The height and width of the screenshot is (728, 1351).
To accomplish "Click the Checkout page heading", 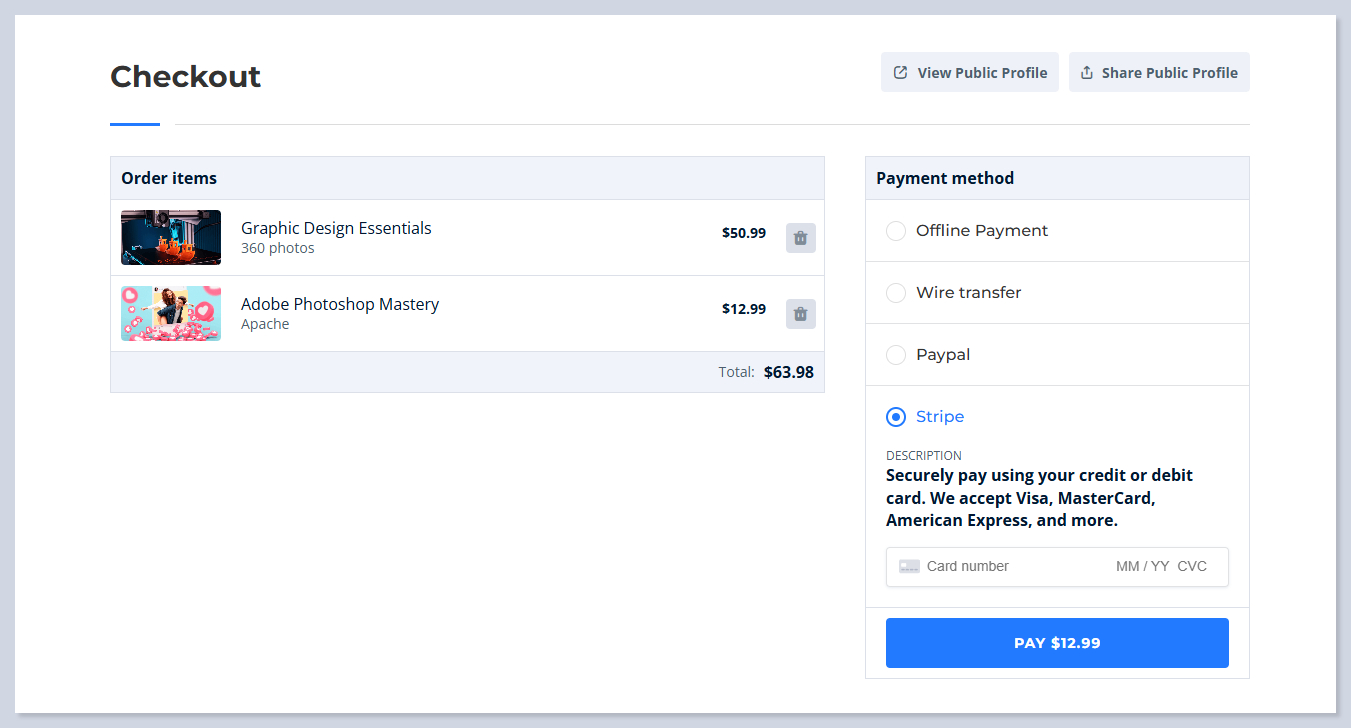I will (x=185, y=77).
